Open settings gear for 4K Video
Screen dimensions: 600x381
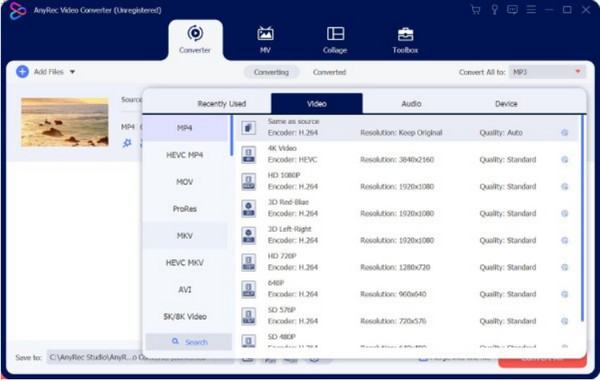click(x=564, y=160)
